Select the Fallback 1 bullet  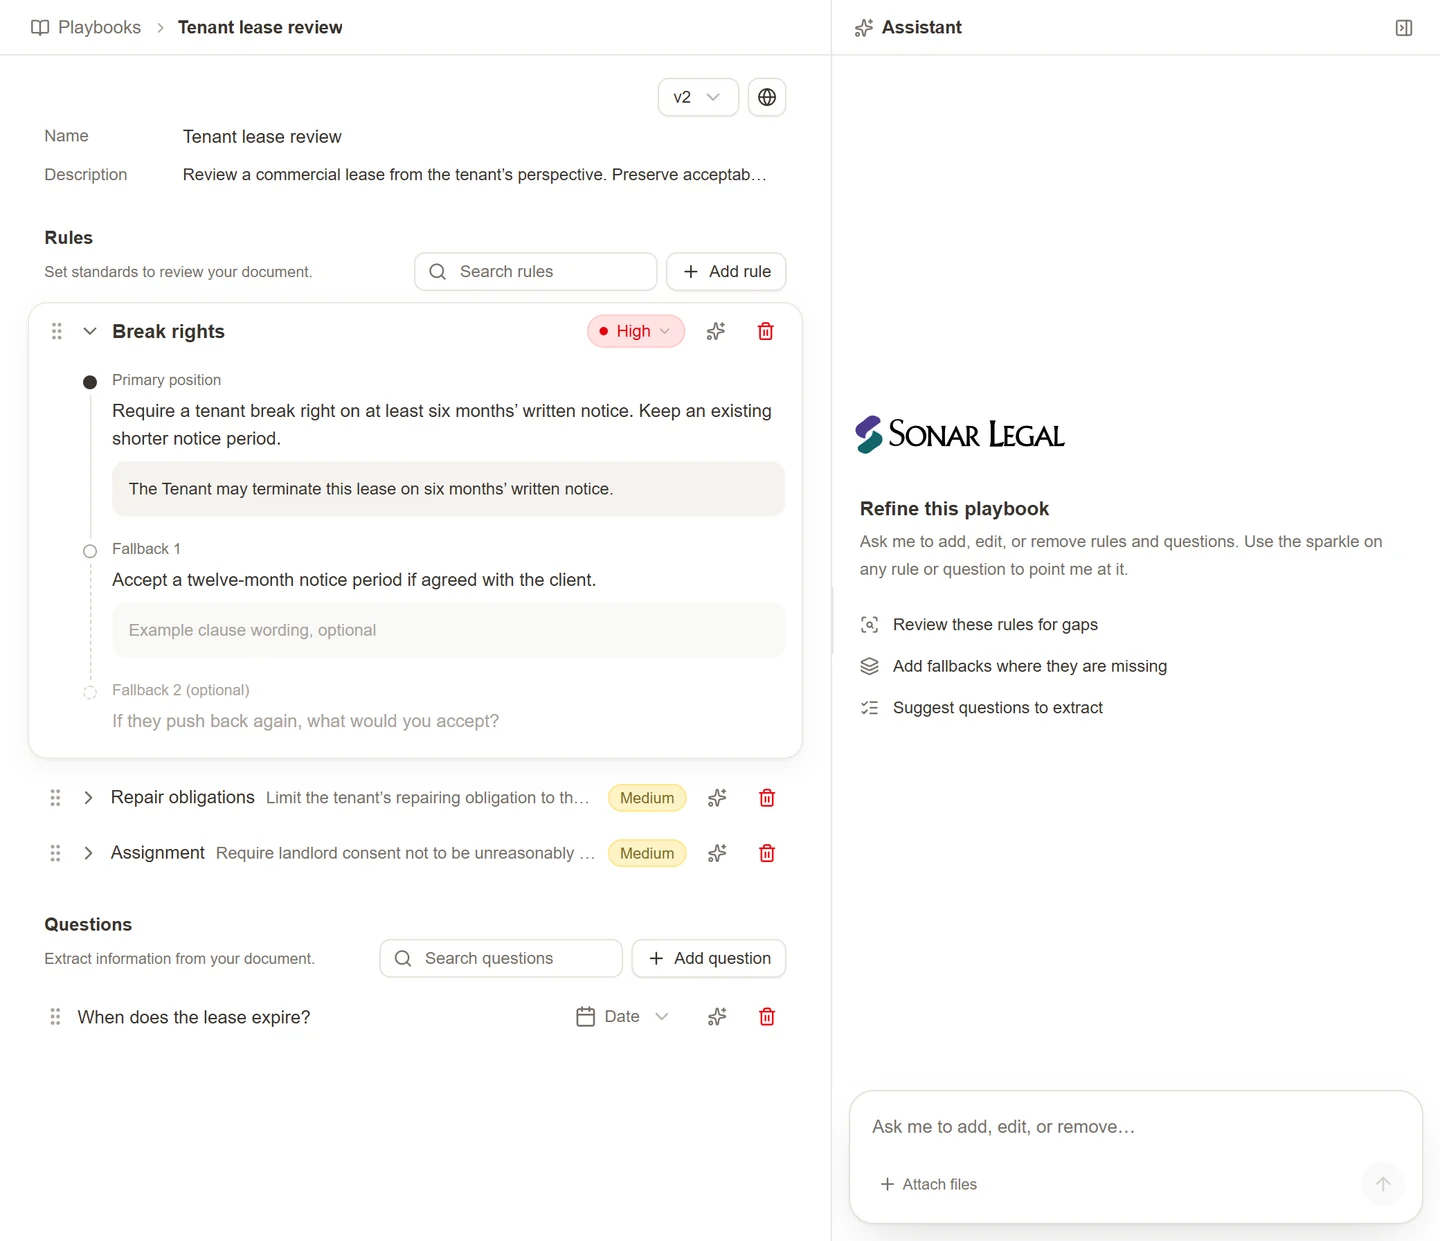[90, 551]
